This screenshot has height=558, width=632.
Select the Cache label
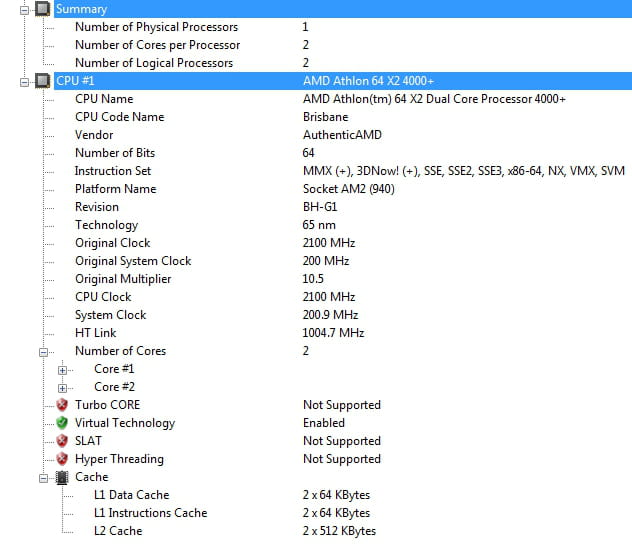91,477
